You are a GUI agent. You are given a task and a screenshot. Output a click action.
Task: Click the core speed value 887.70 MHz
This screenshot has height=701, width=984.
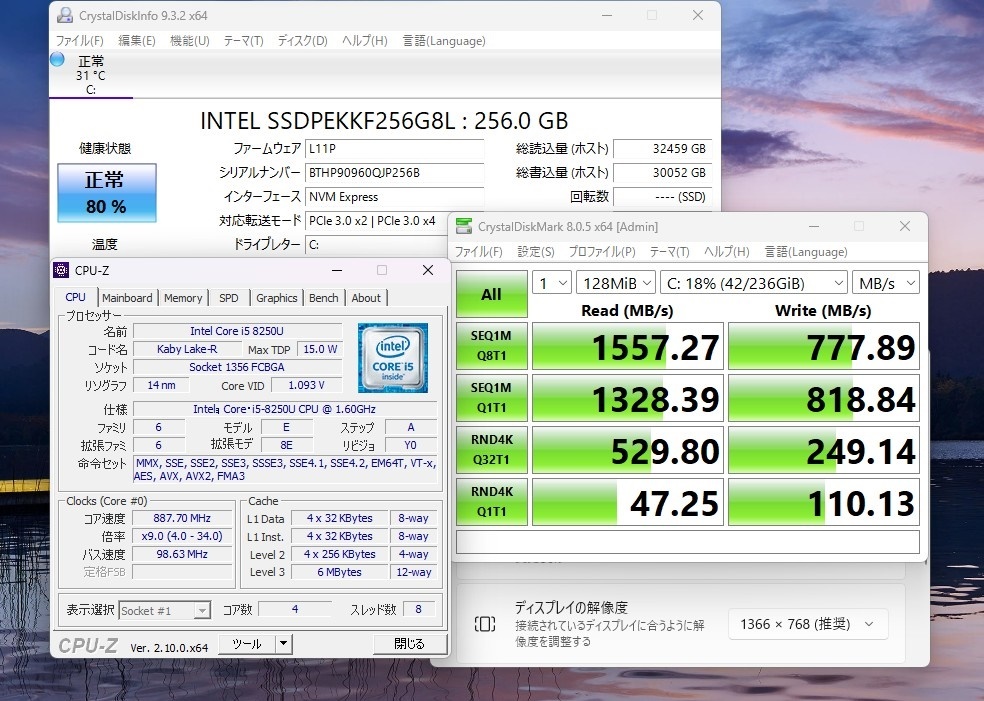[x=182, y=518]
